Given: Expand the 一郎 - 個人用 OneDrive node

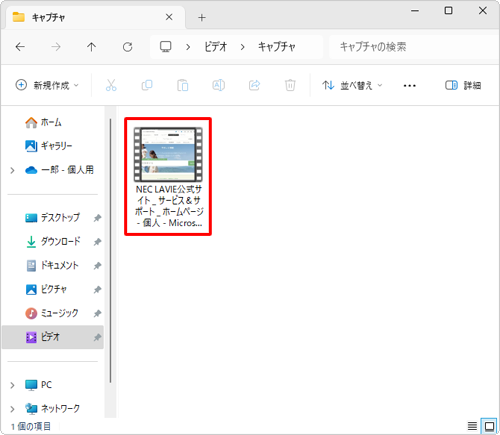Looking at the screenshot, I should [x=12, y=170].
